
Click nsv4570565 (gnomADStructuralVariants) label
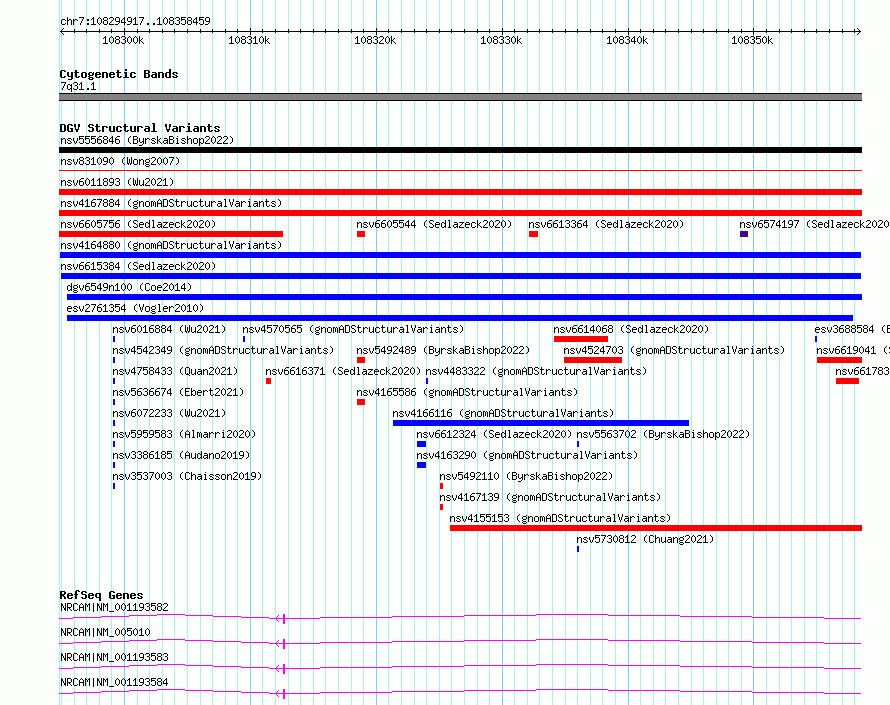coord(353,329)
